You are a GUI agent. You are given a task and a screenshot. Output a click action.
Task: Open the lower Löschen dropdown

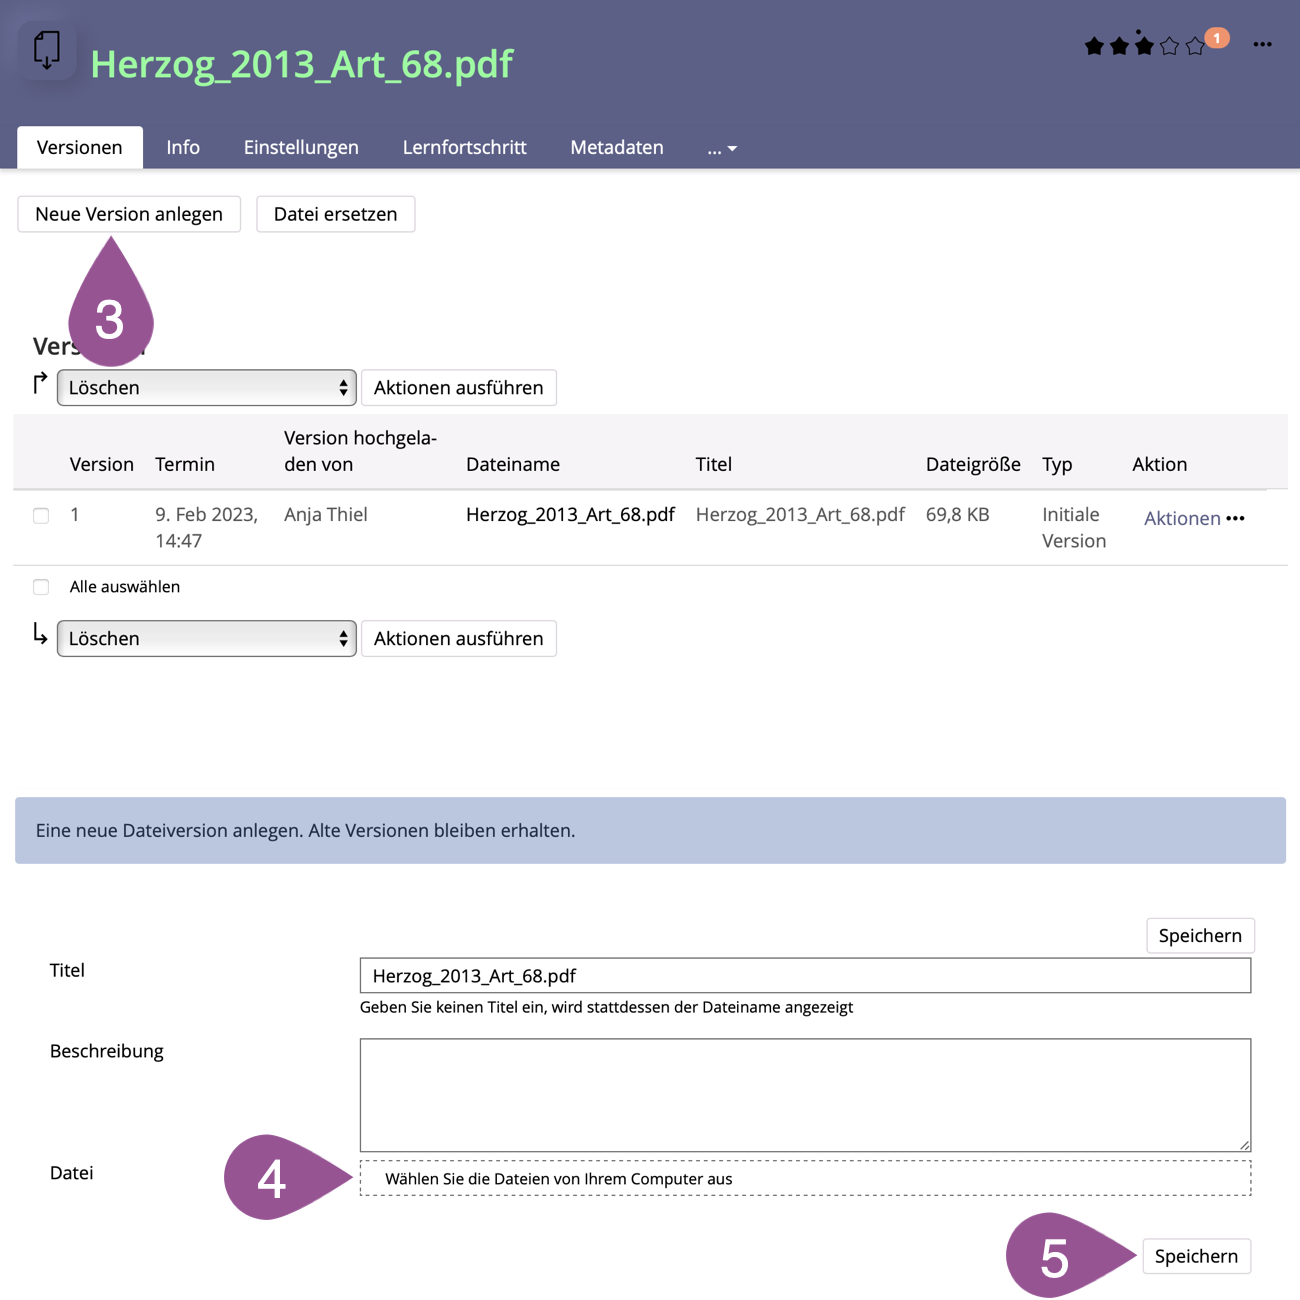point(207,639)
